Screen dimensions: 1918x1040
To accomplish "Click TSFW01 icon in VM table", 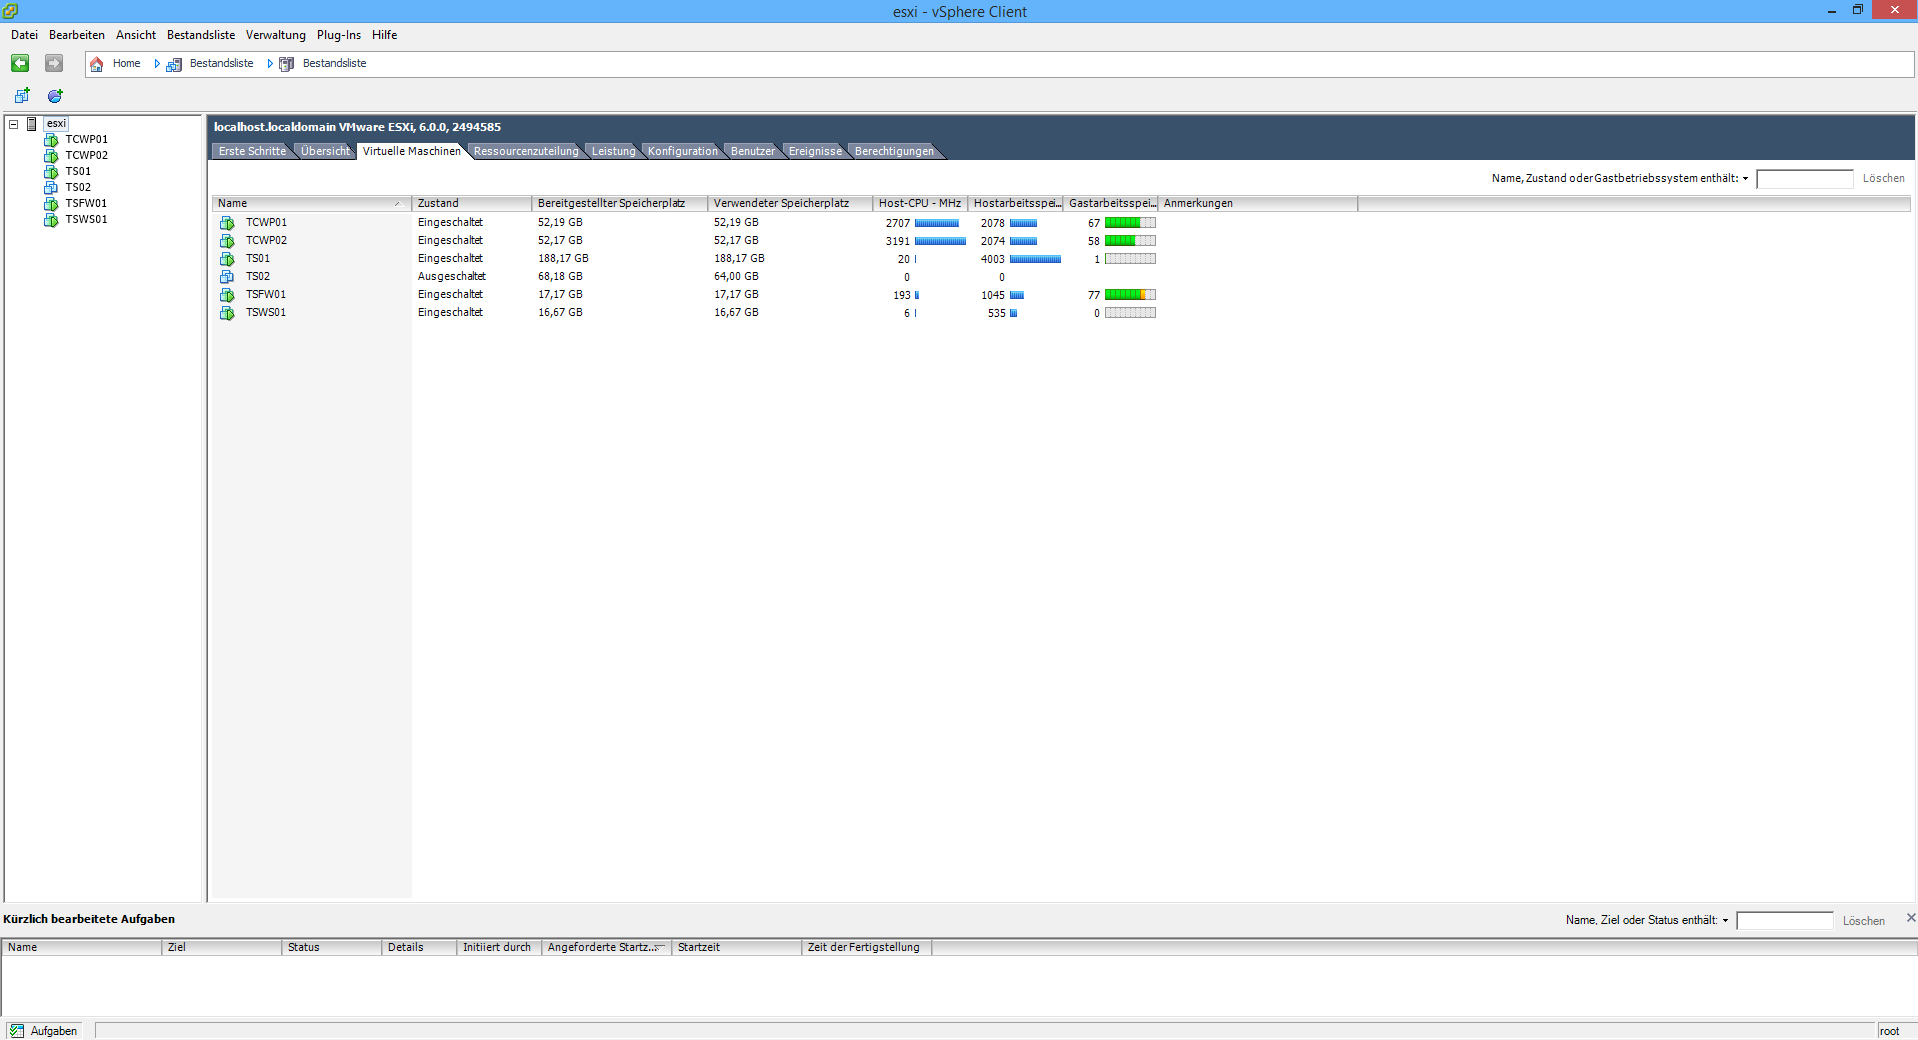I will click(227, 295).
